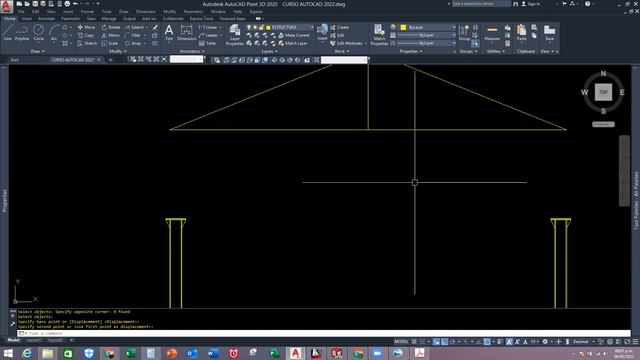The width and height of the screenshot is (640, 360).
Task: Click the Table annotation tool
Action: point(207,43)
